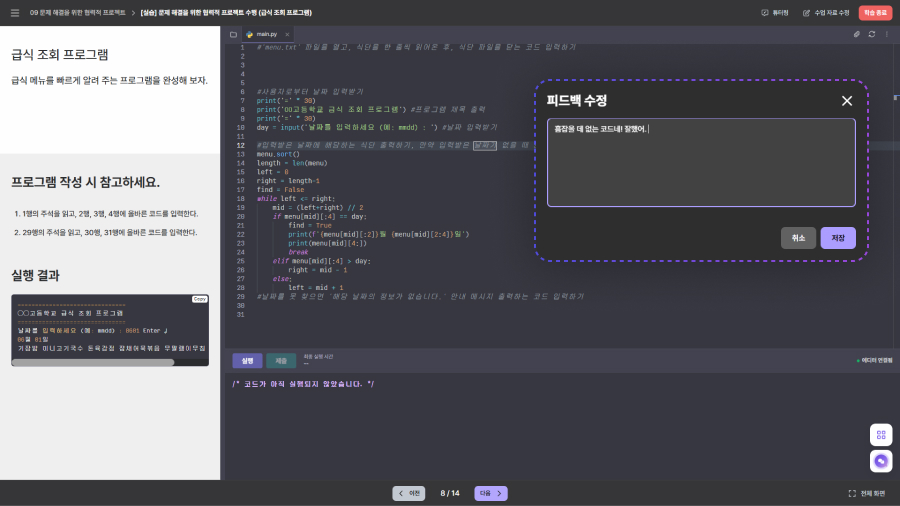The width and height of the screenshot is (900, 506).
Task: Open the editor's more options (three dots) menu
Action: [887, 34]
